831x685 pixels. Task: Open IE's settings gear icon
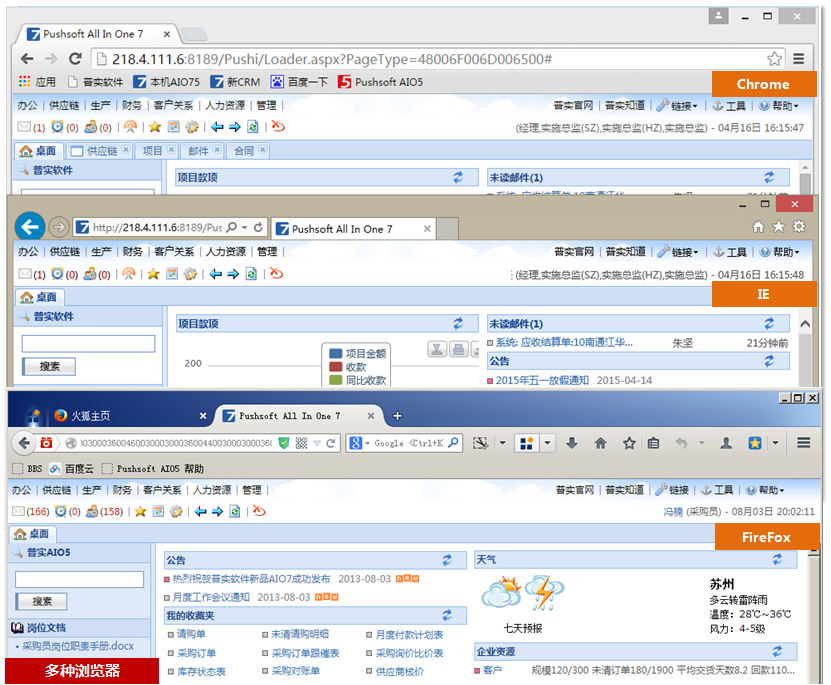click(x=799, y=227)
